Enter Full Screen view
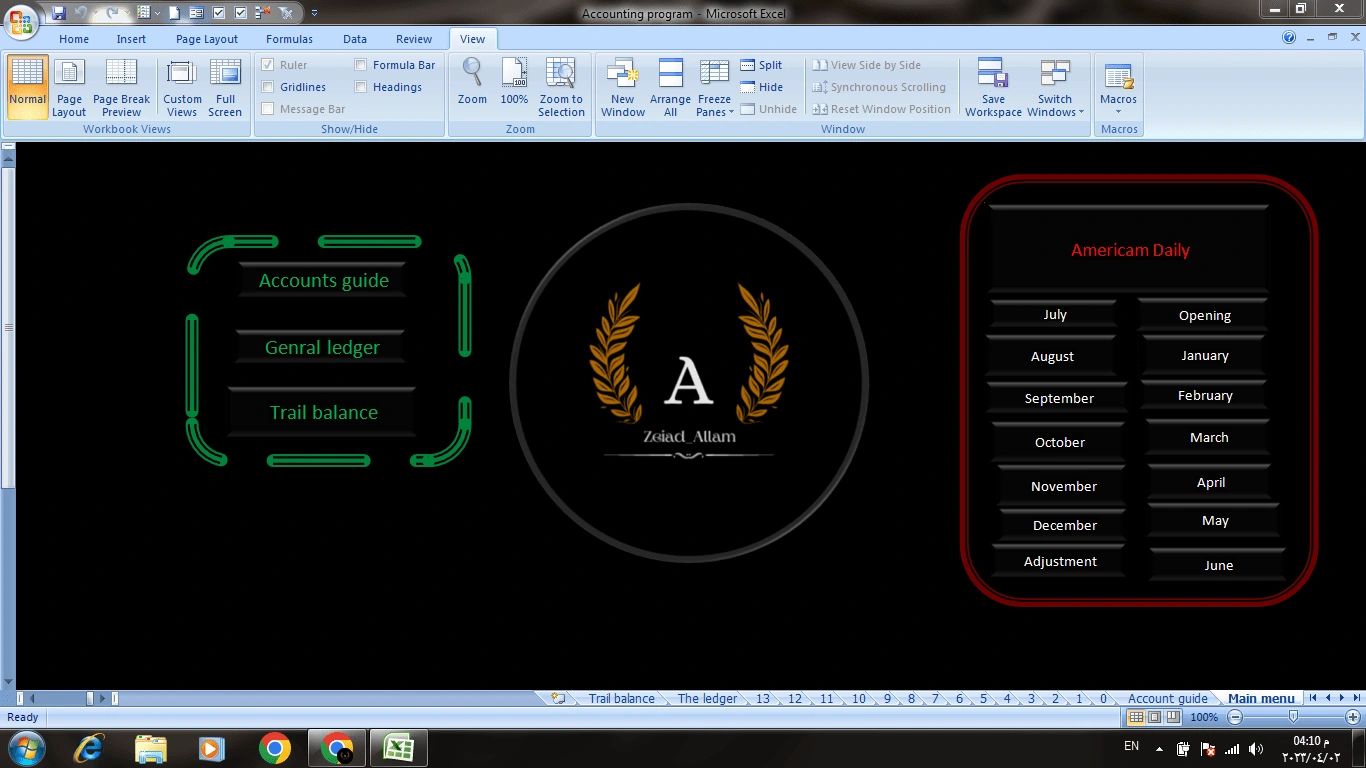 click(x=225, y=87)
